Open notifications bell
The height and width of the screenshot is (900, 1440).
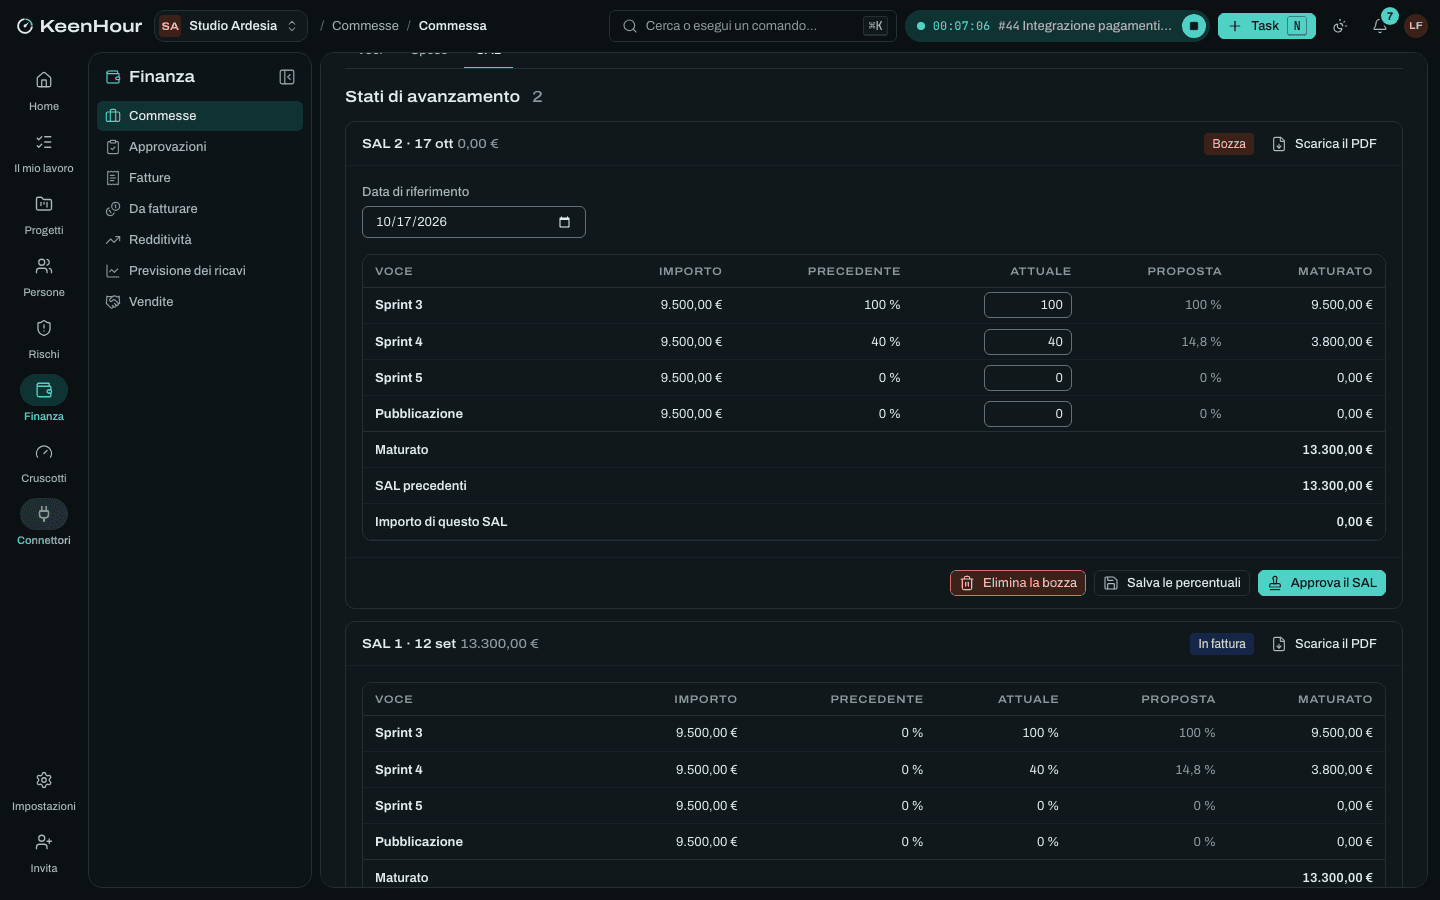coord(1380,26)
